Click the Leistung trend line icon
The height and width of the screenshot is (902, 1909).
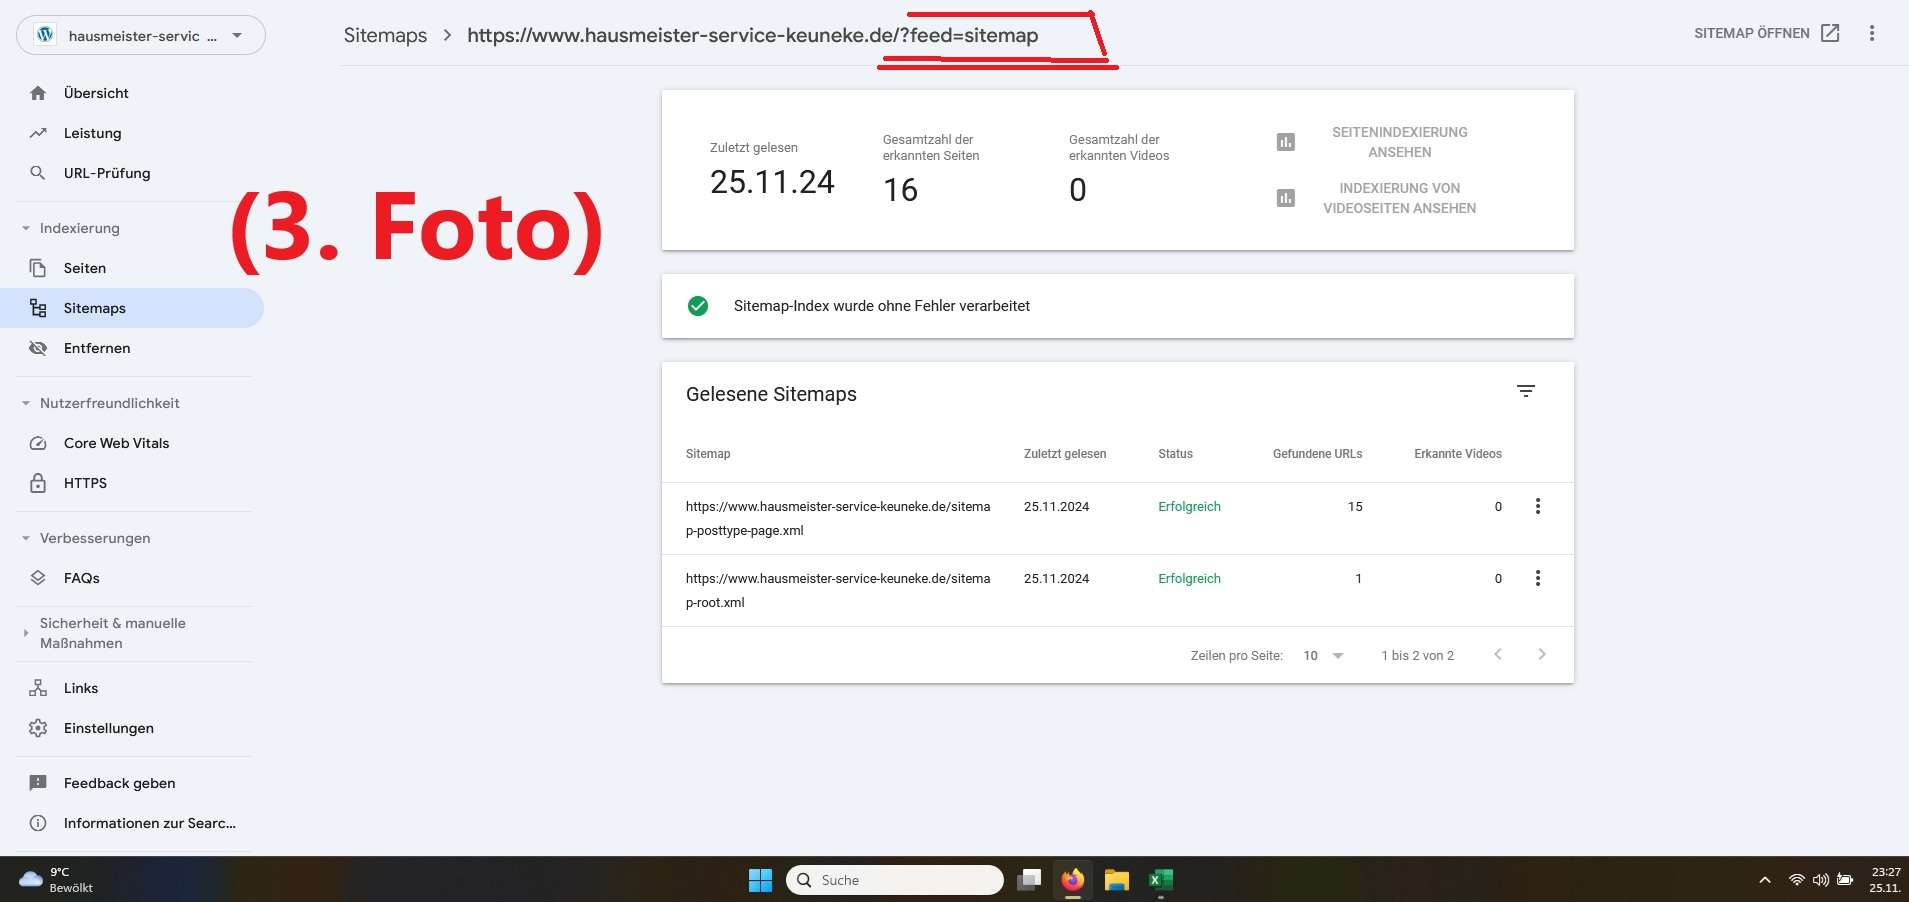(38, 133)
